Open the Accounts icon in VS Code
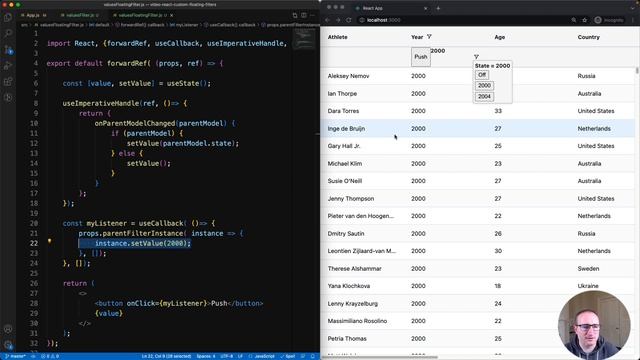 click(x=8, y=329)
